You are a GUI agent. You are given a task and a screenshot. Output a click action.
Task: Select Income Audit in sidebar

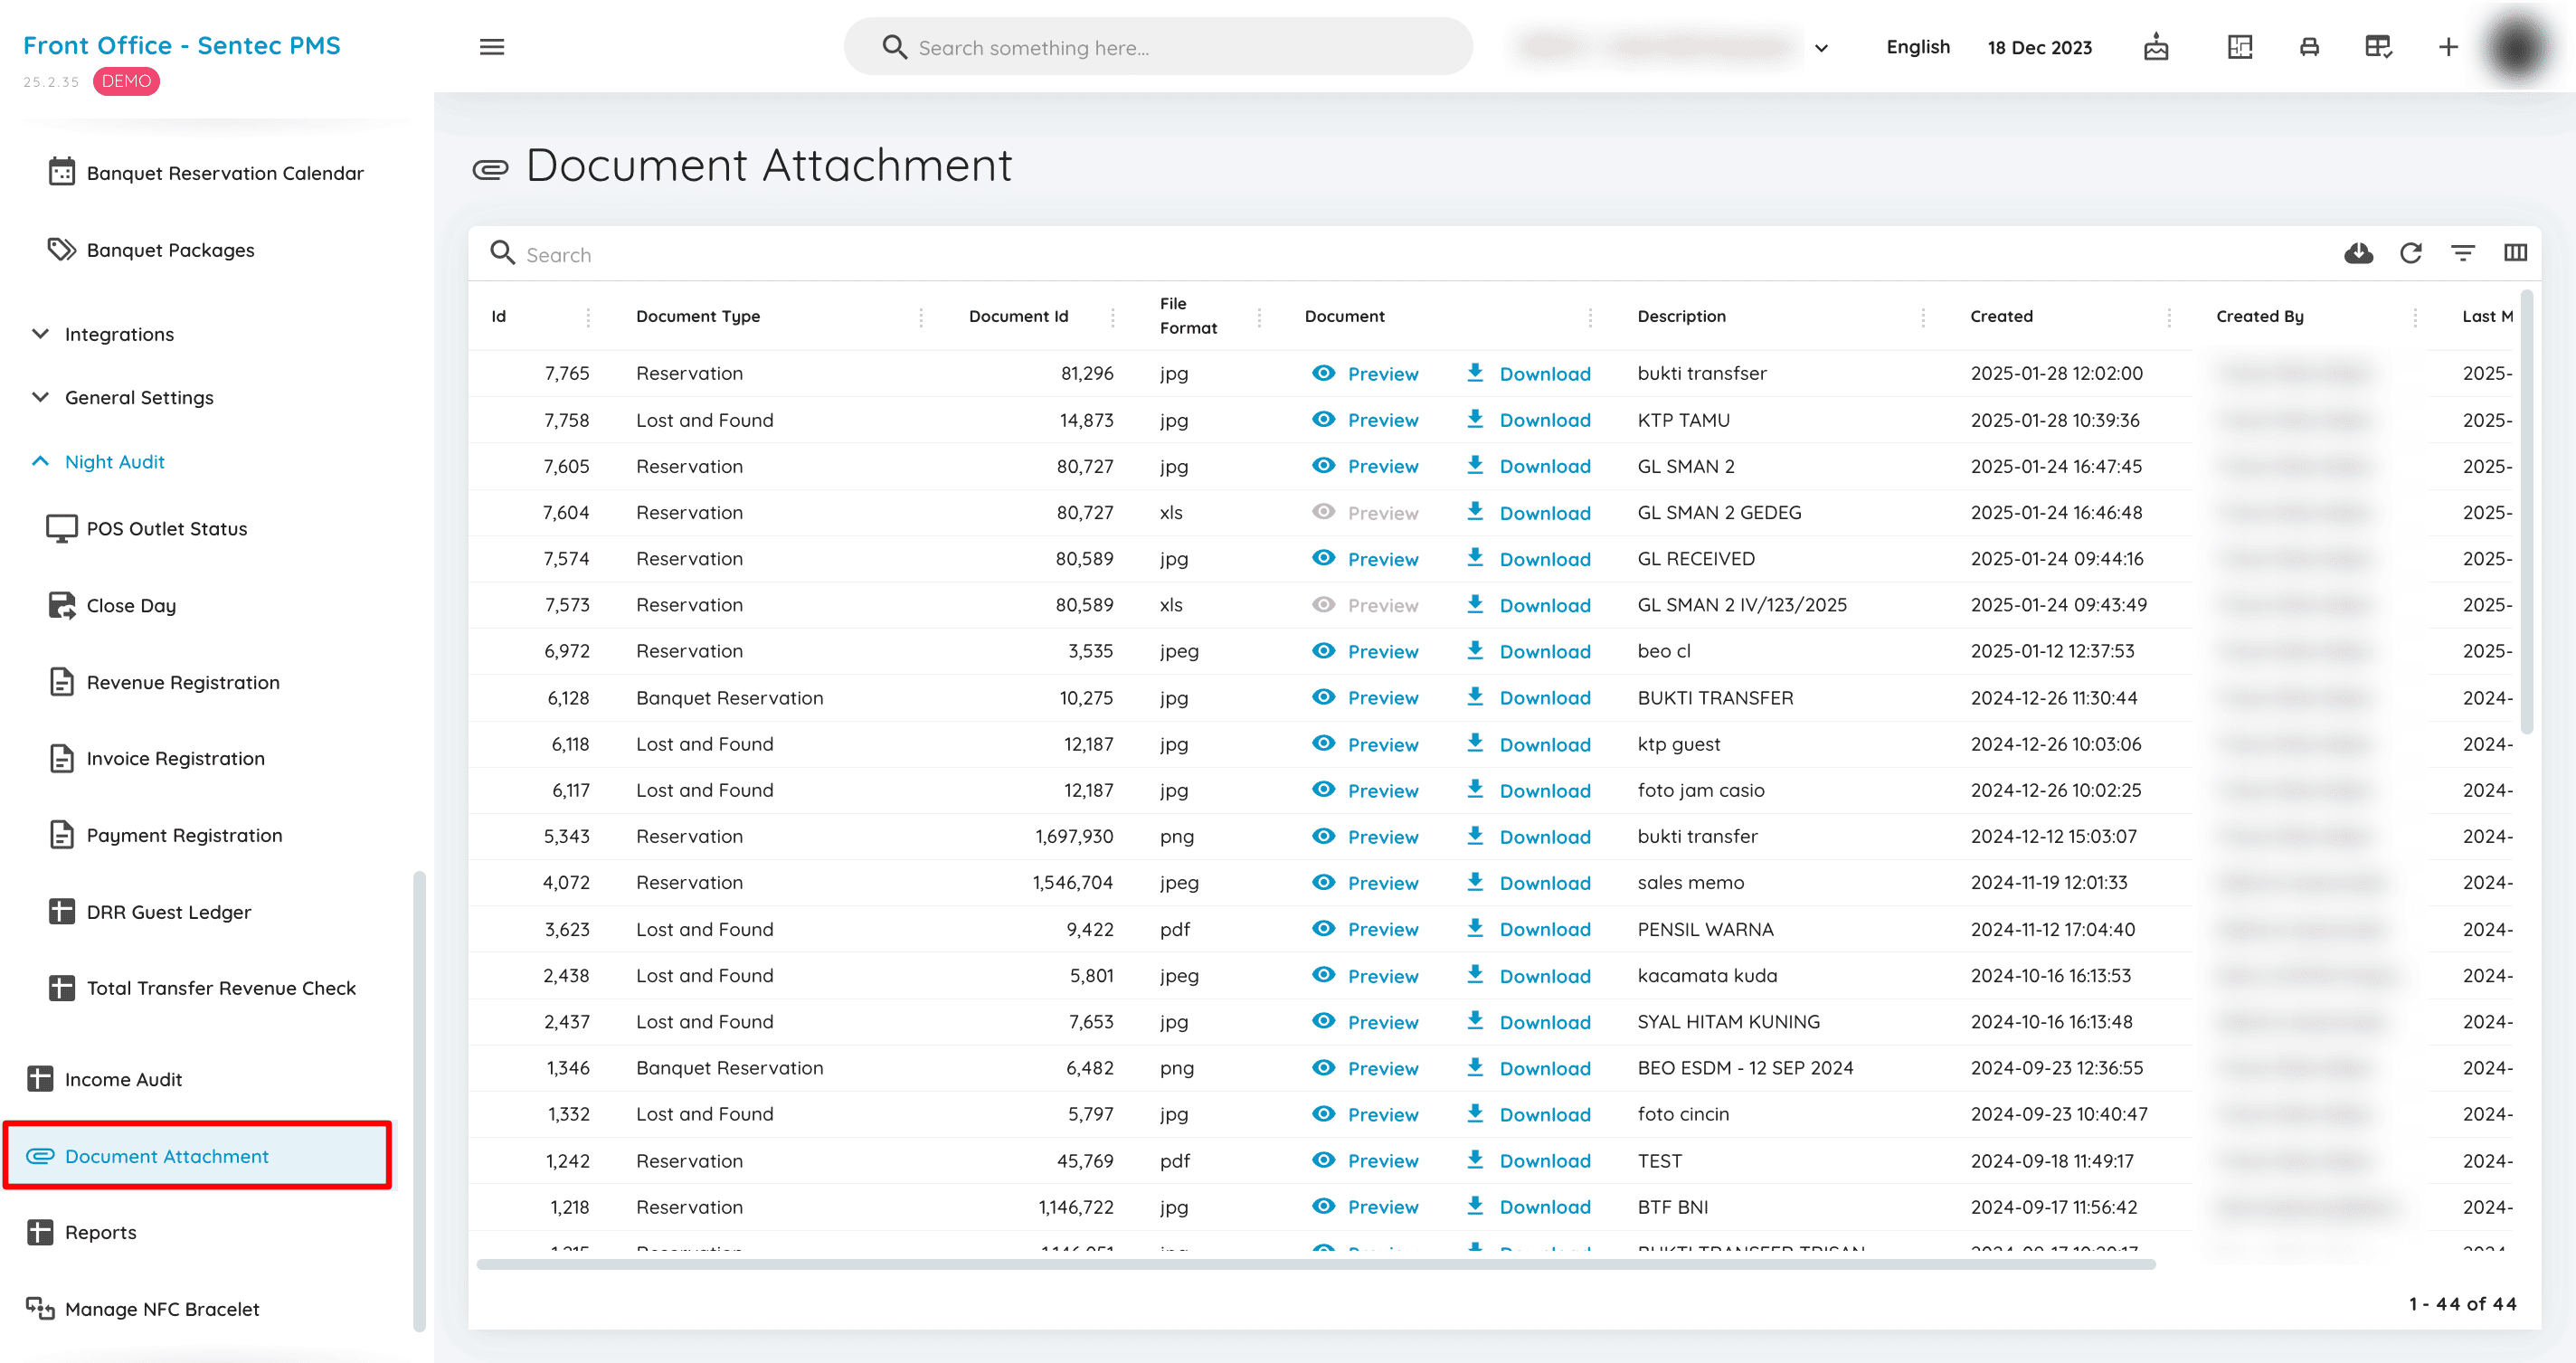tap(105, 1079)
